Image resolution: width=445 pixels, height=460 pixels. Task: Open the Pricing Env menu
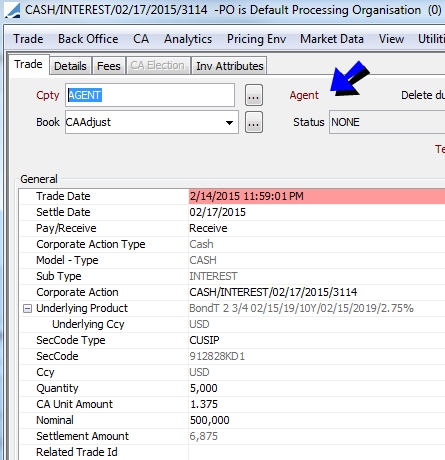256,39
